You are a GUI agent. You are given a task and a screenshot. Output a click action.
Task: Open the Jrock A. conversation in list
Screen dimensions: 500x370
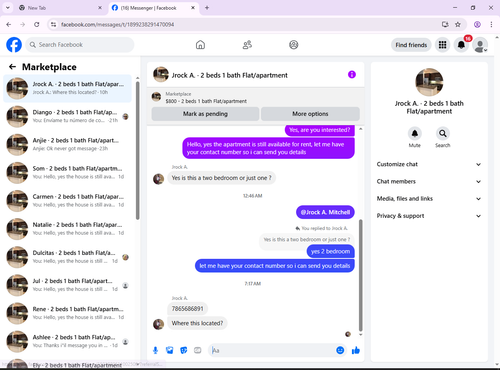67,88
